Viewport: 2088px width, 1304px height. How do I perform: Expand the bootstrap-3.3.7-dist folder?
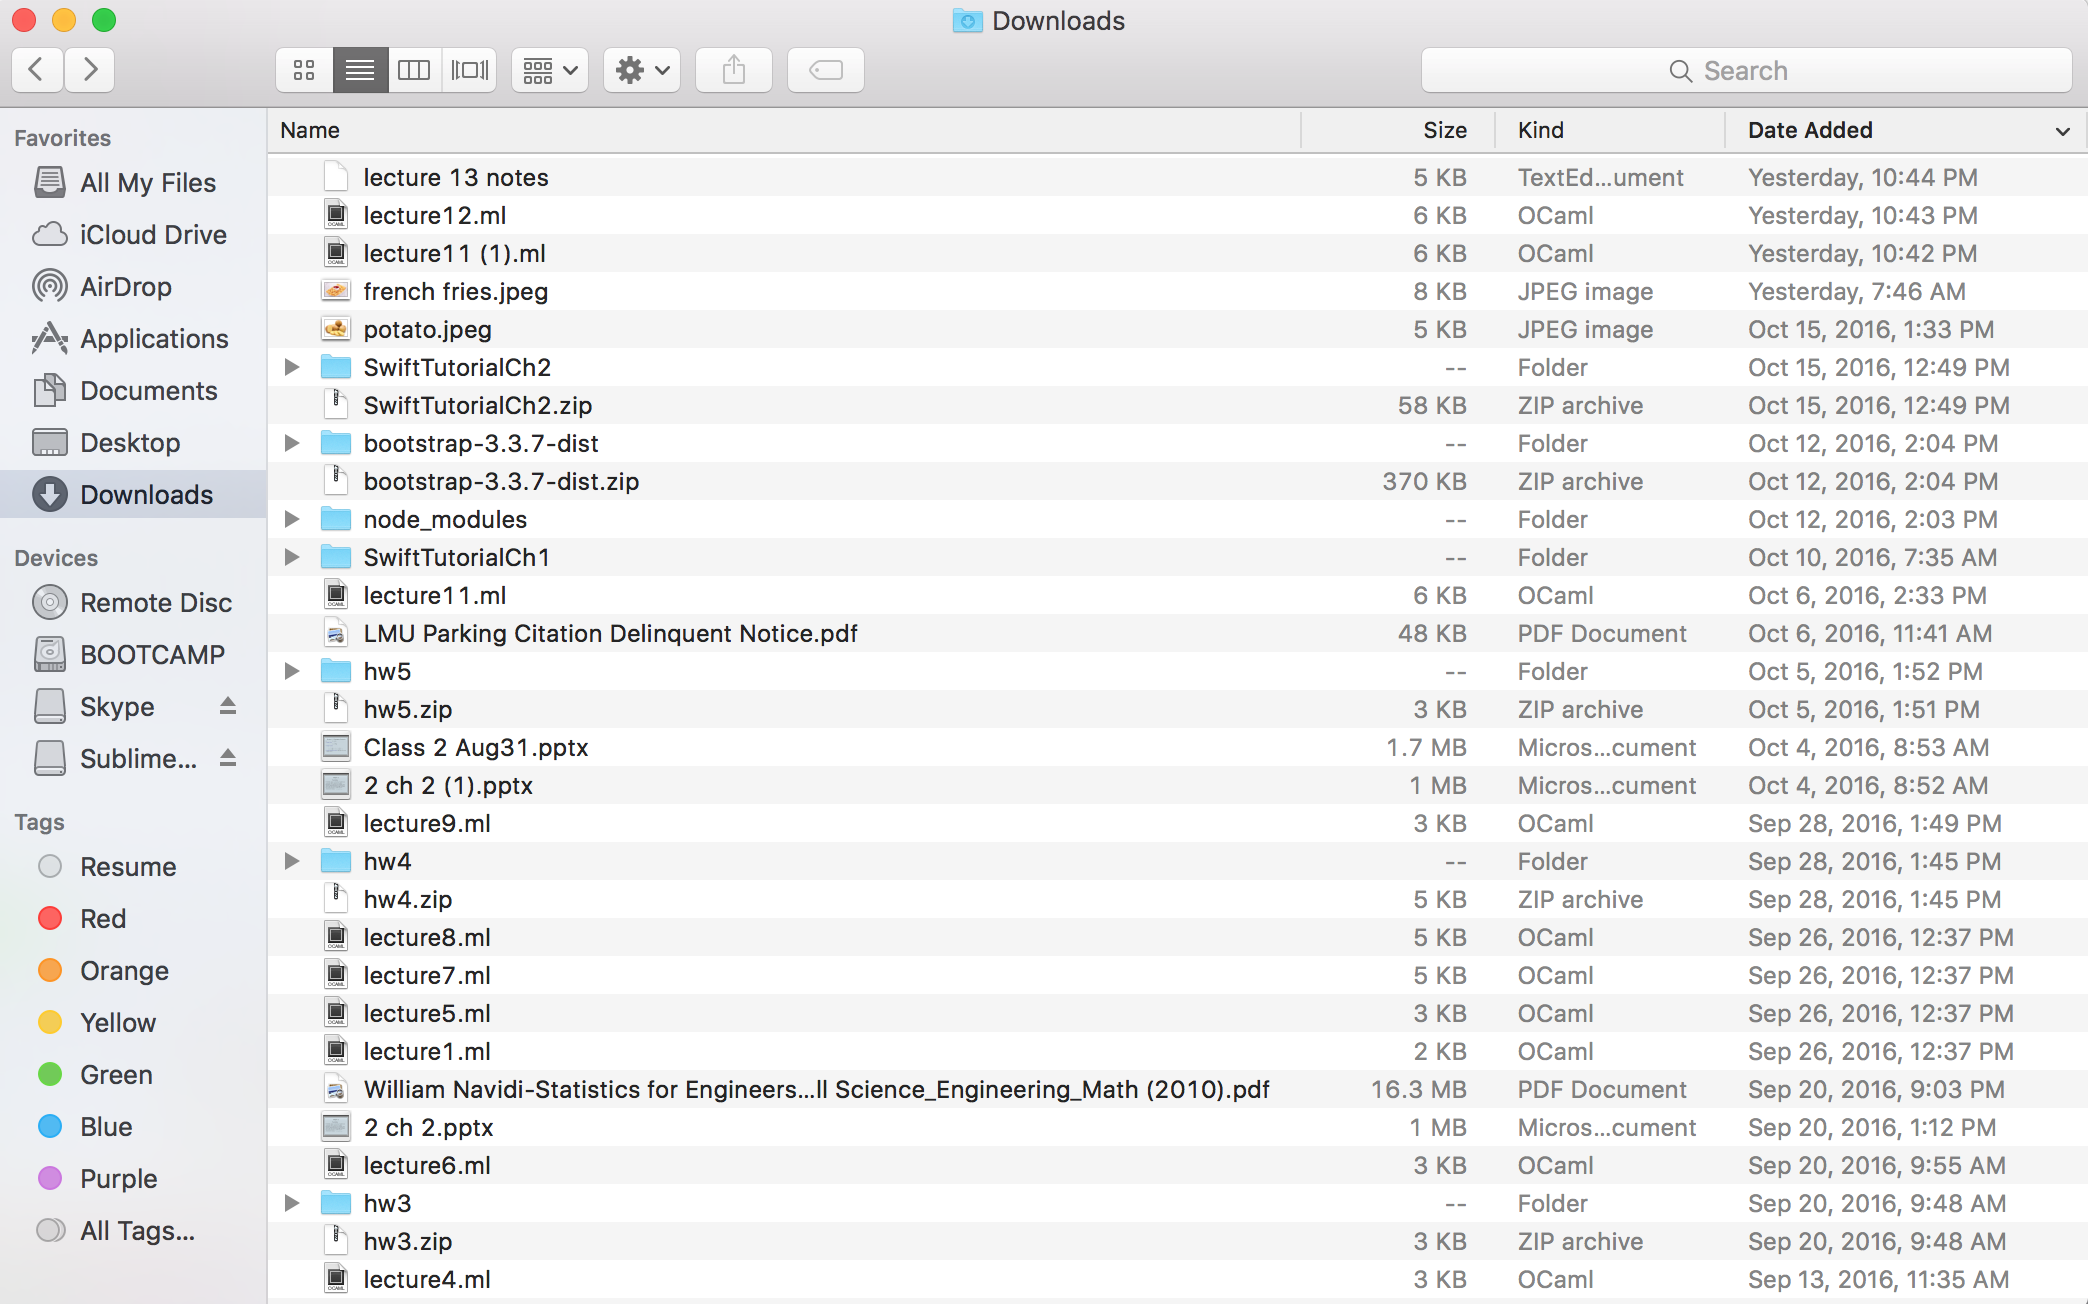(x=292, y=443)
